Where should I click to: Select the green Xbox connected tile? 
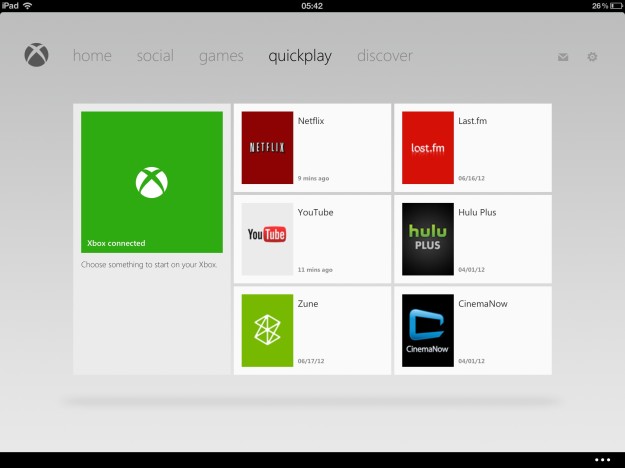(x=152, y=182)
